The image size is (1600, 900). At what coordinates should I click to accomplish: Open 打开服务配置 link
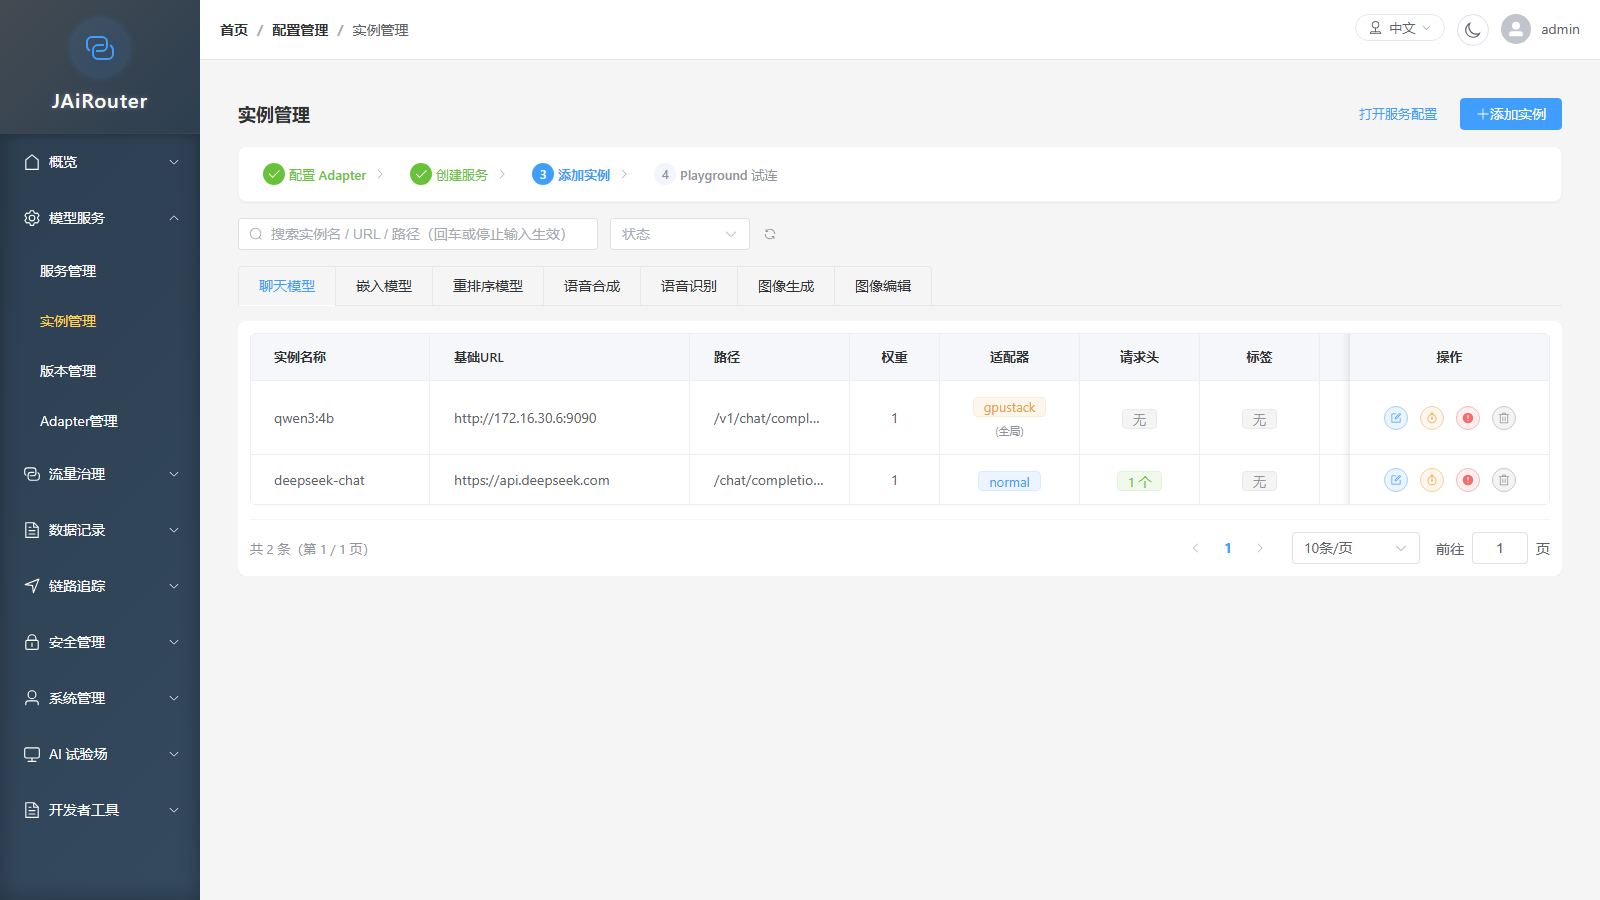pos(1398,114)
